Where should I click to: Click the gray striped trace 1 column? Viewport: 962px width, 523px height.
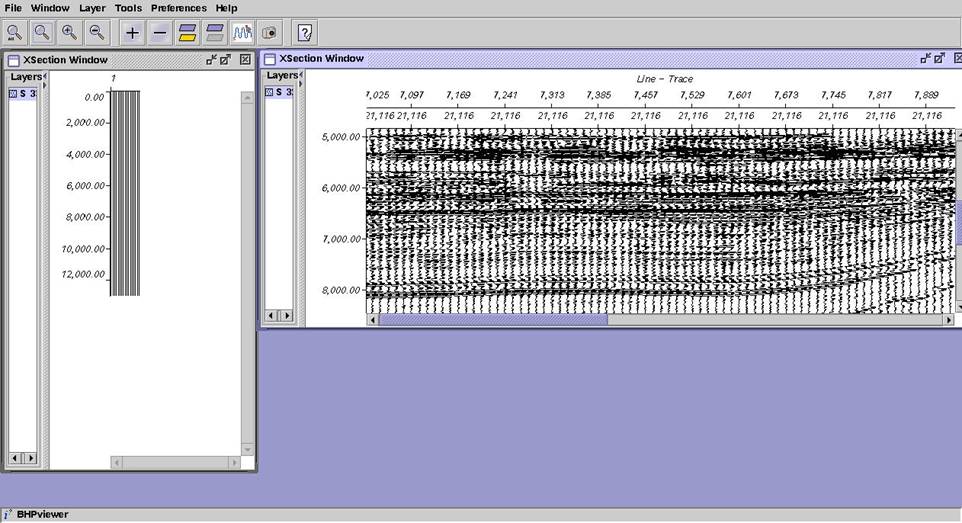[x=125, y=193]
